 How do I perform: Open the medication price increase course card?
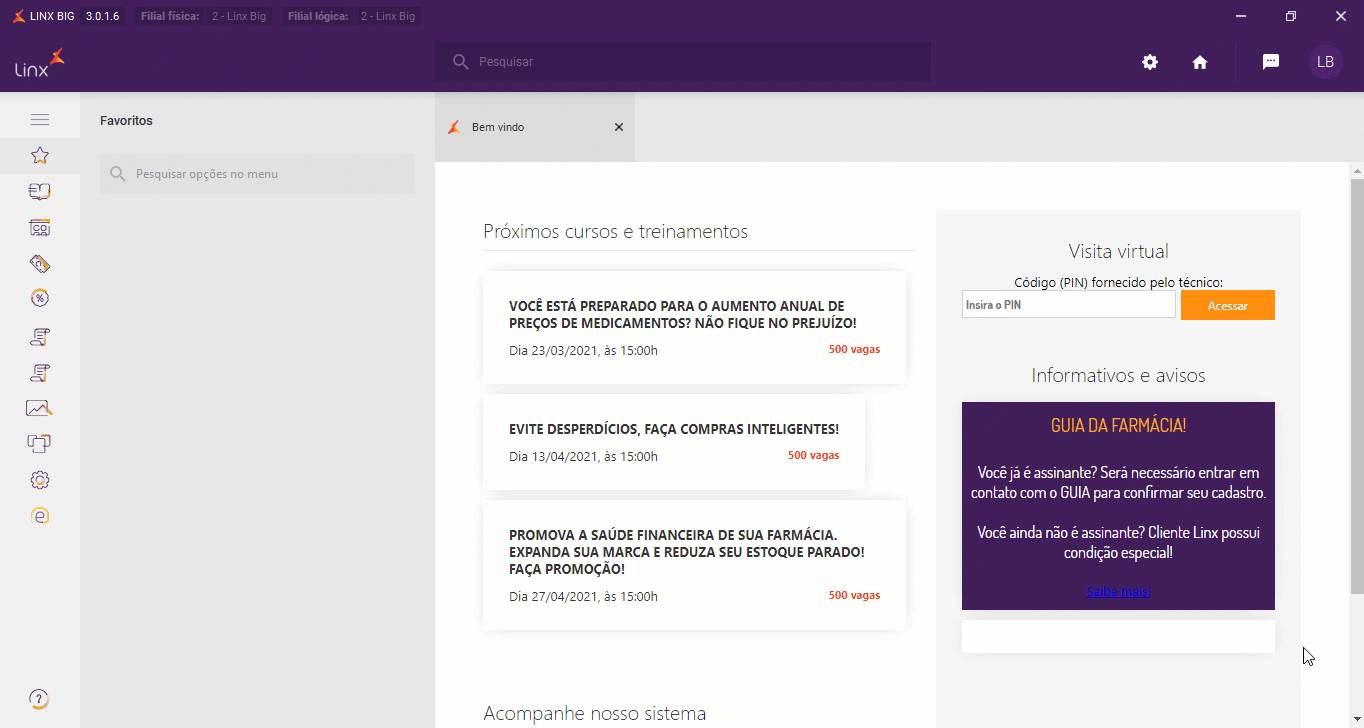pos(694,327)
